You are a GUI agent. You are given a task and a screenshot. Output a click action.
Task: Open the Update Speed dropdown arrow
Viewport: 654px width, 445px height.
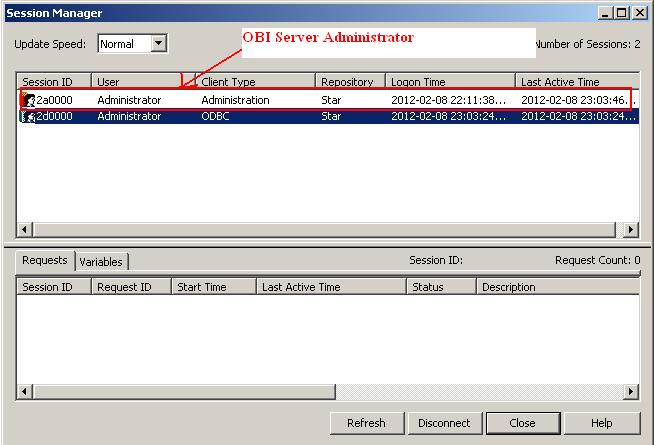[158, 43]
